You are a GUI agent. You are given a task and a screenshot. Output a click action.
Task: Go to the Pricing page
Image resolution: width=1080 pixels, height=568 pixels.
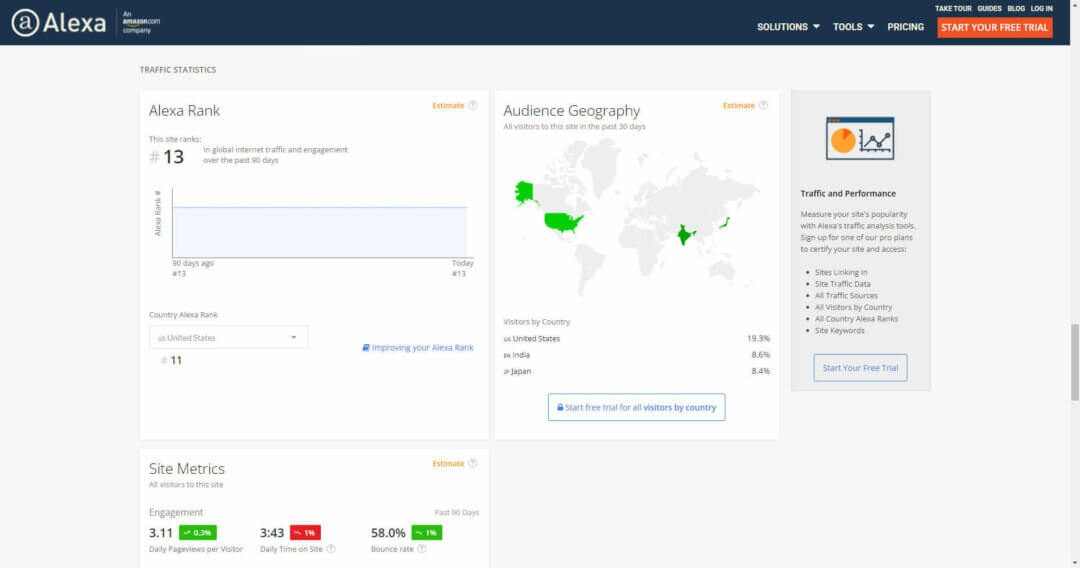coord(905,27)
